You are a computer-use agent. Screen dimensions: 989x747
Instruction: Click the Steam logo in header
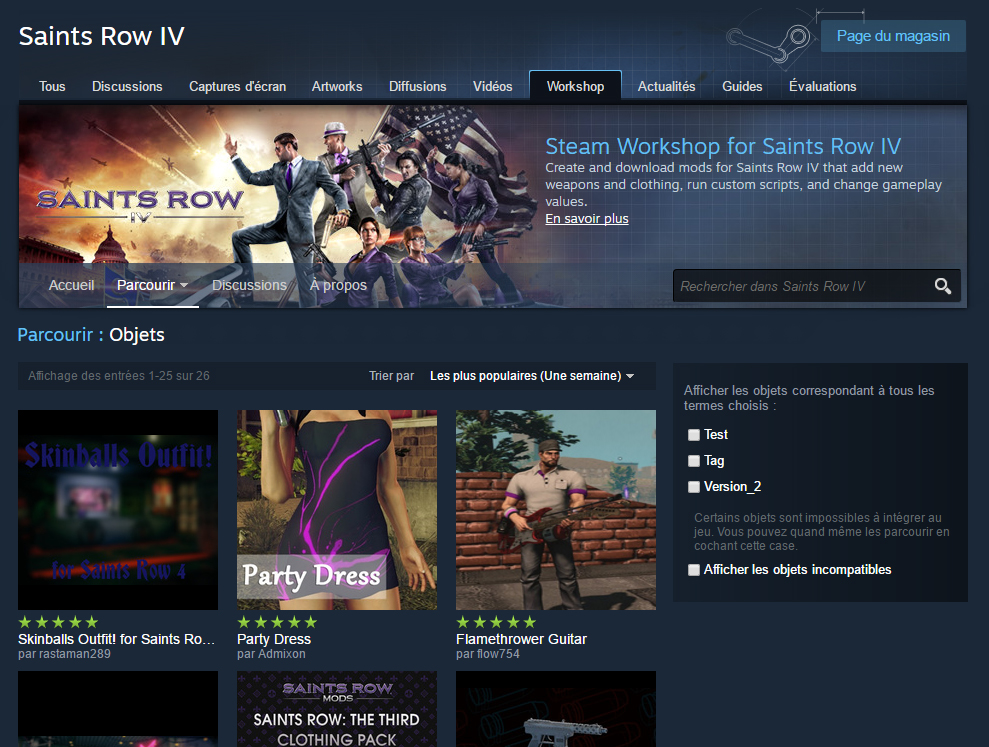pos(768,40)
